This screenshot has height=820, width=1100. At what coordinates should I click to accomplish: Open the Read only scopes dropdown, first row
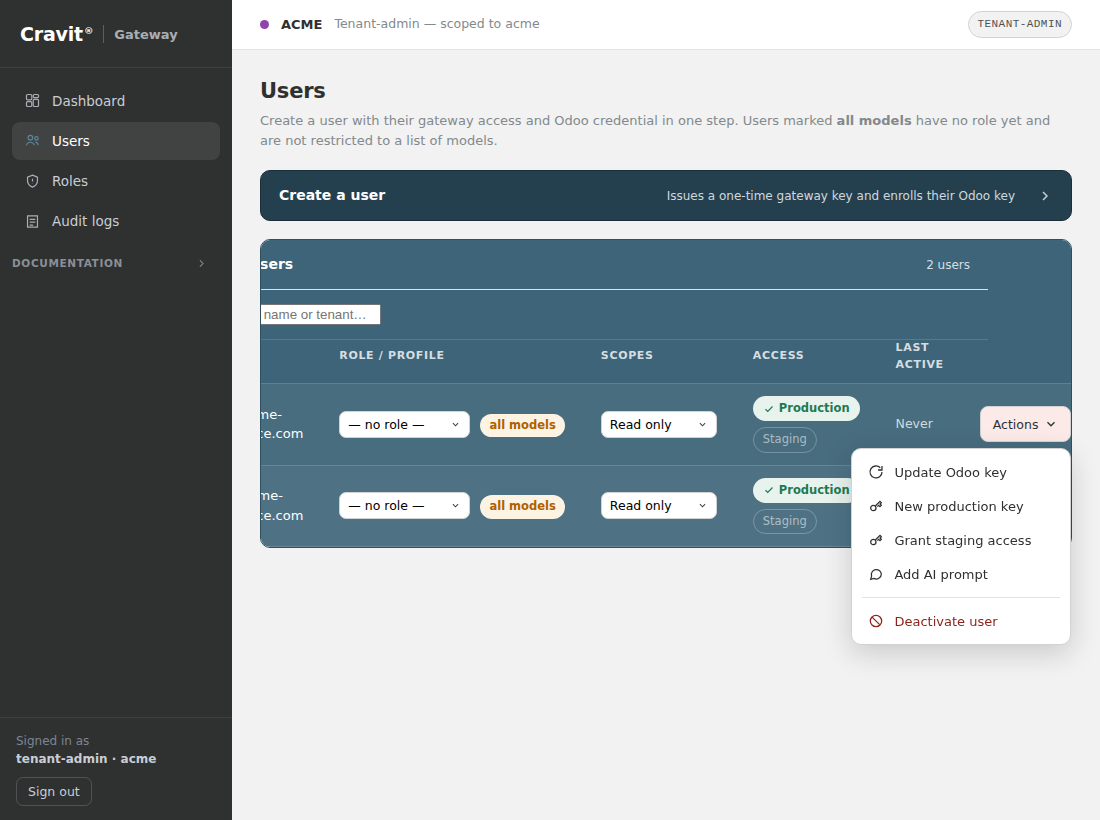click(659, 424)
